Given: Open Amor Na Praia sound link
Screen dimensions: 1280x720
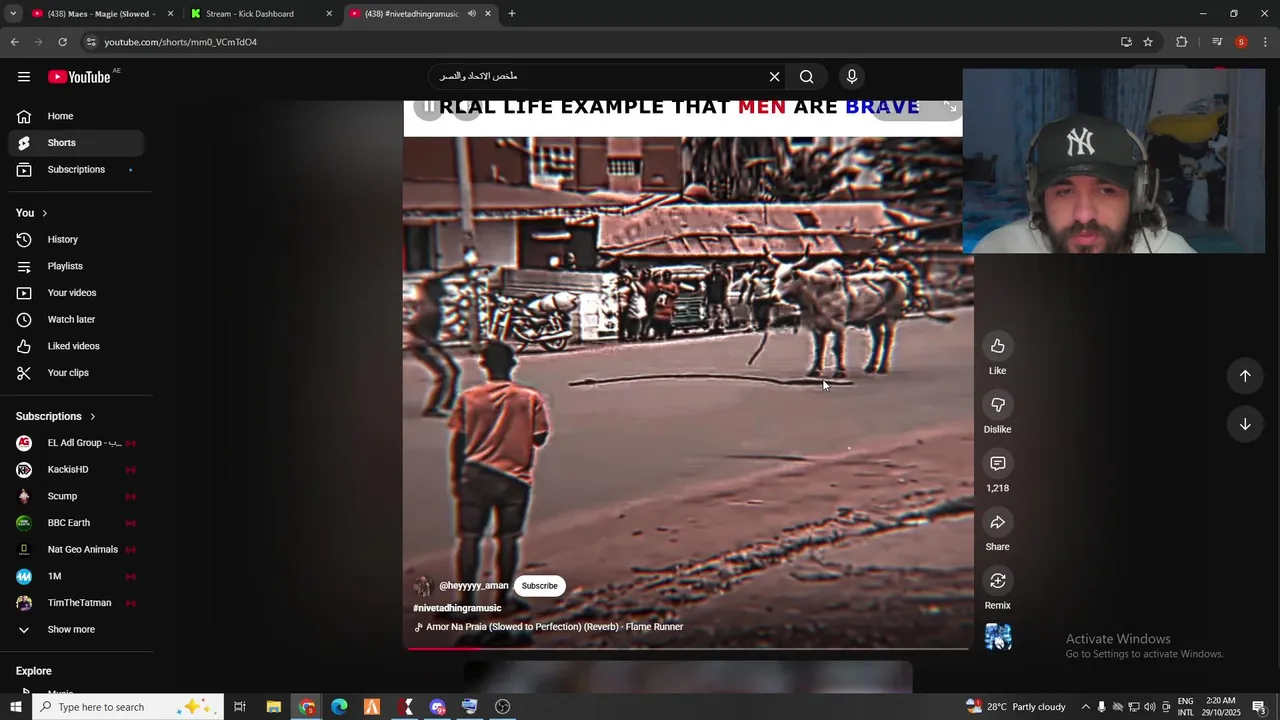Looking at the screenshot, I should pos(554,627).
